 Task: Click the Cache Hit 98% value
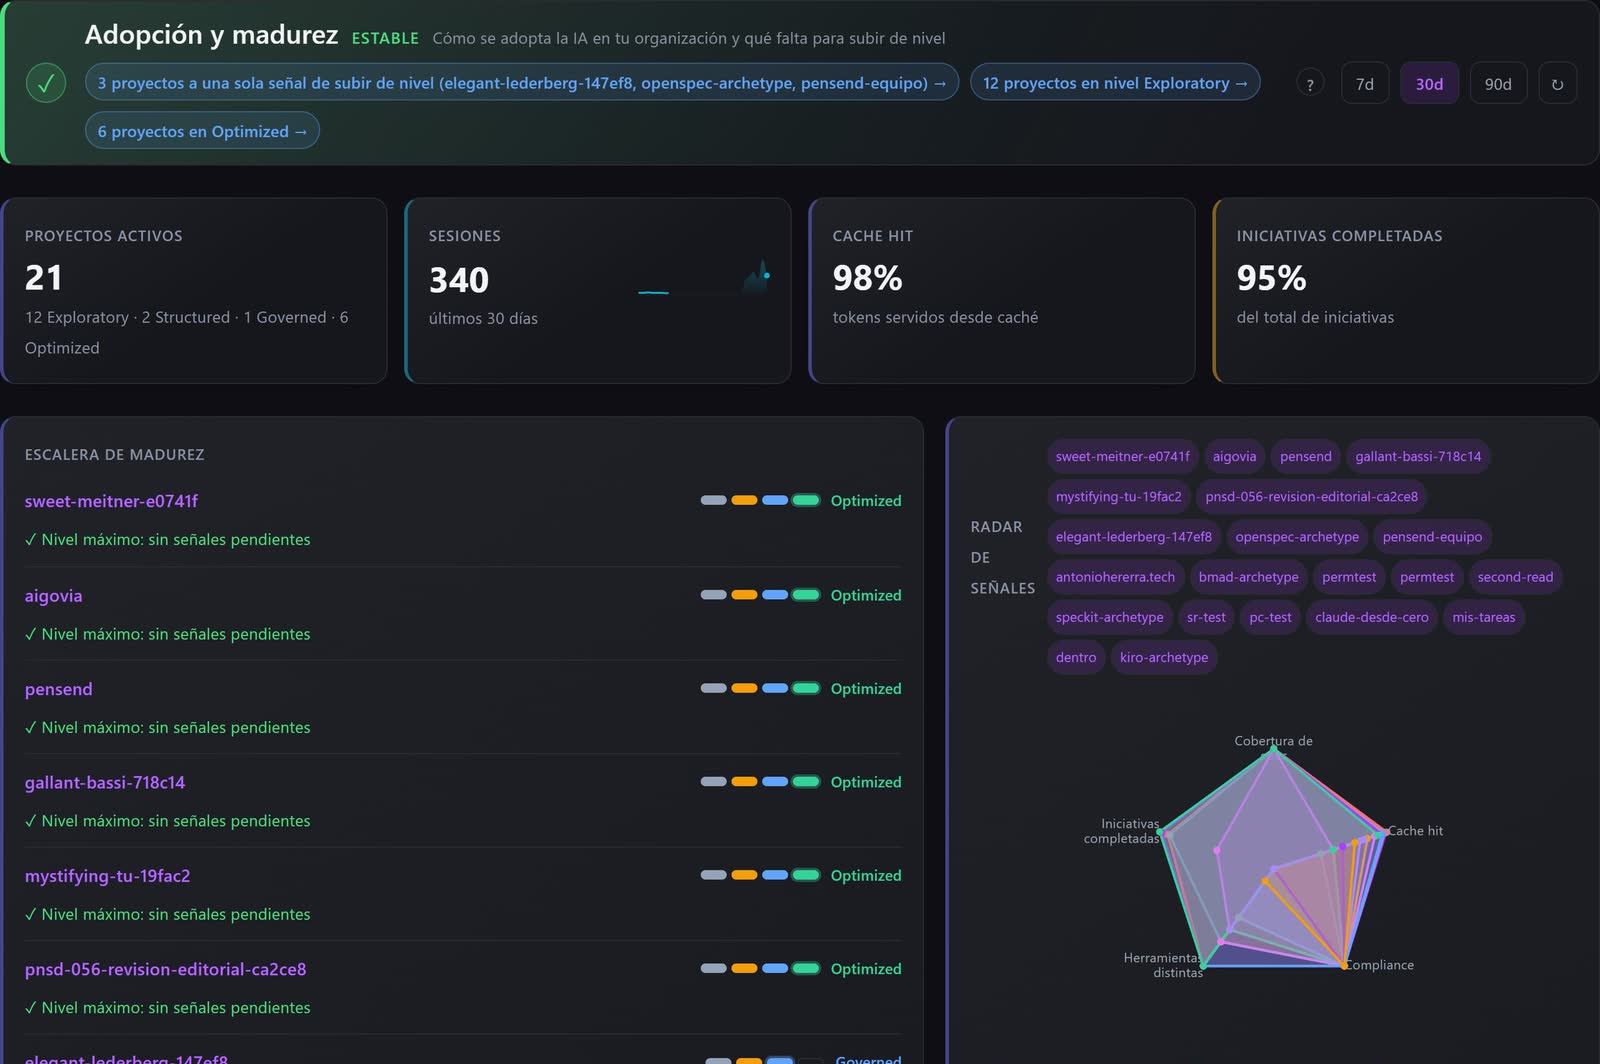[x=867, y=278]
